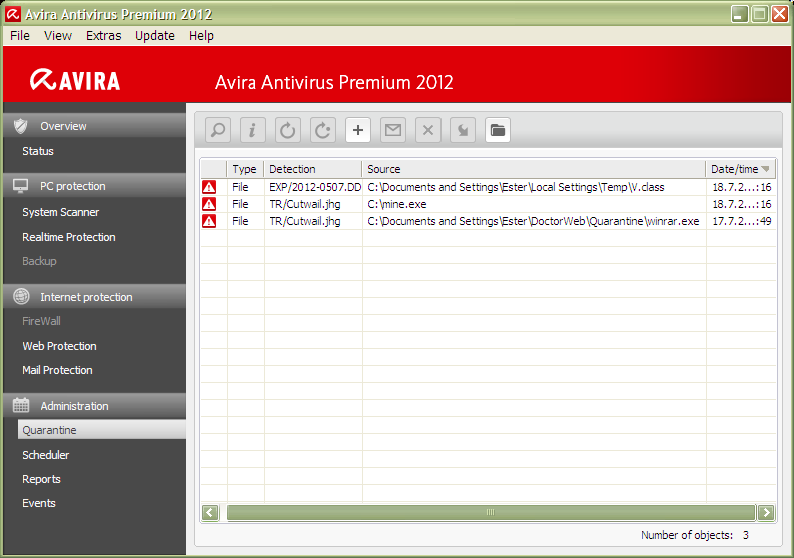Viewport: 794px width, 558px height.
Task: Open the System Scanner section
Action: (x=61, y=212)
